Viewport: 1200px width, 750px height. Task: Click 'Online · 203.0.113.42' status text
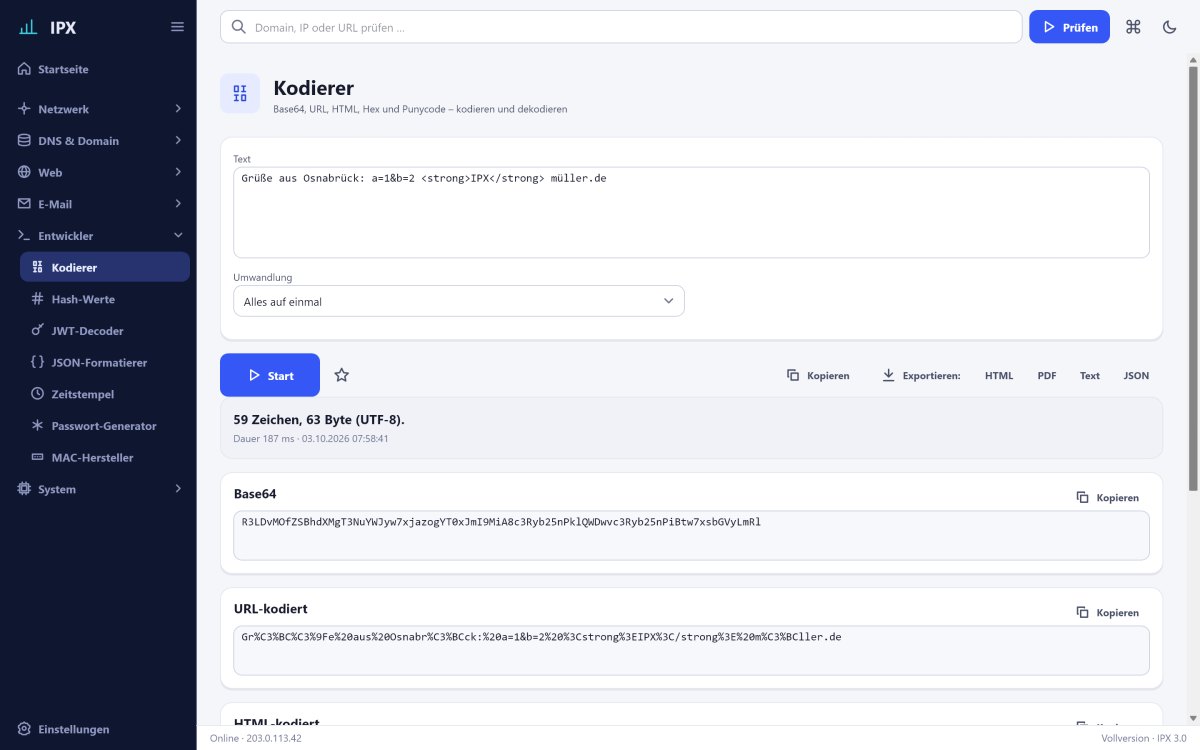[x=256, y=738]
